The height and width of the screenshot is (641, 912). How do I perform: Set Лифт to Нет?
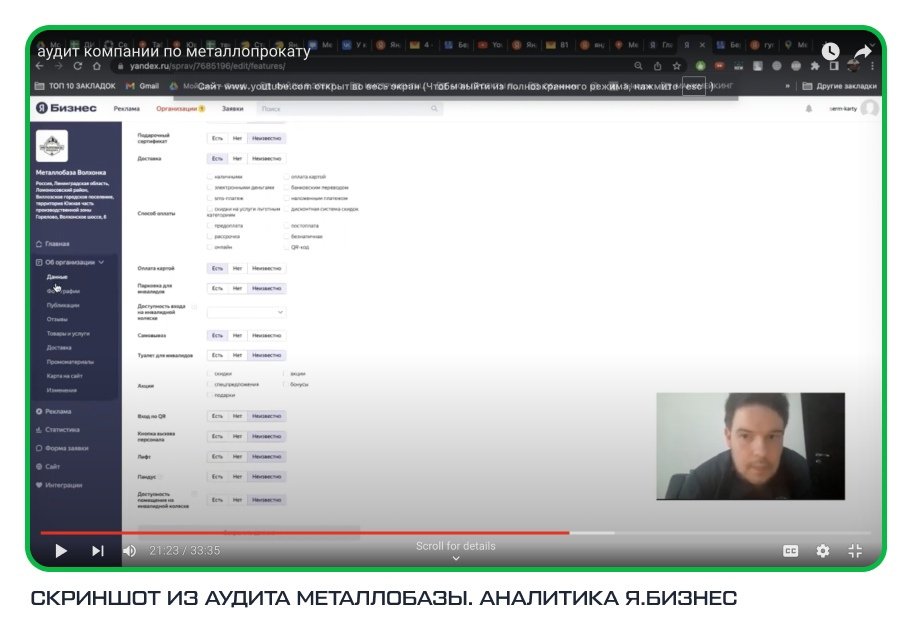237,457
